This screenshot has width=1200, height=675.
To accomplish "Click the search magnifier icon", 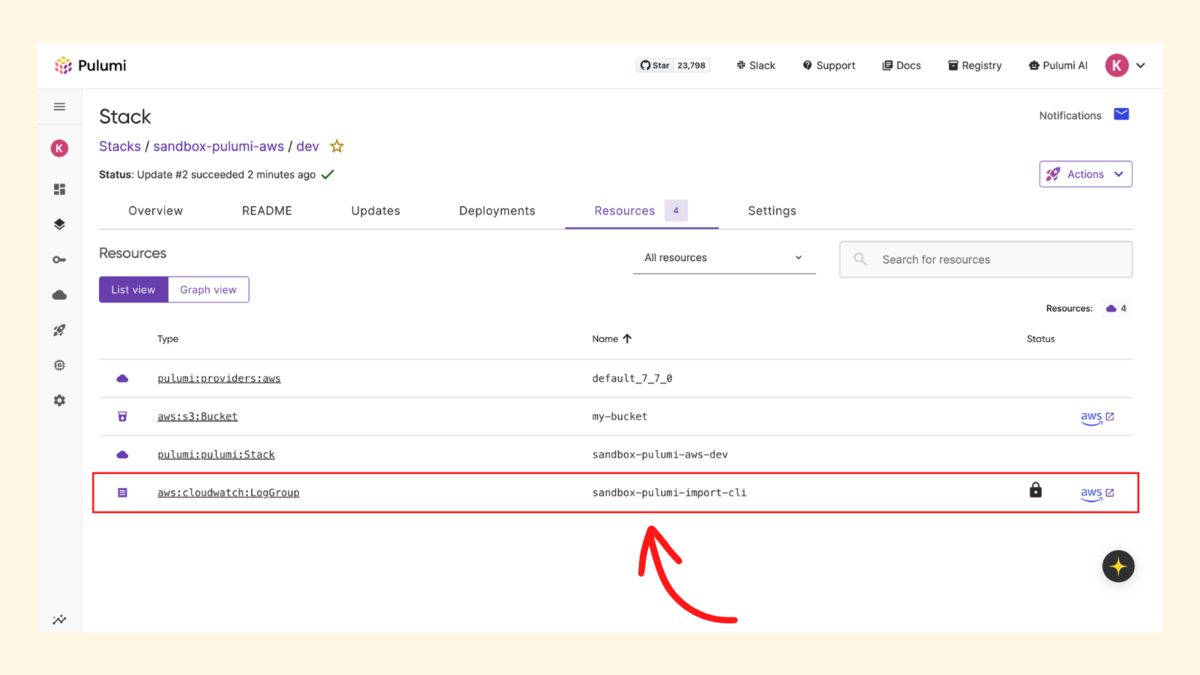I will (x=861, y=259).
